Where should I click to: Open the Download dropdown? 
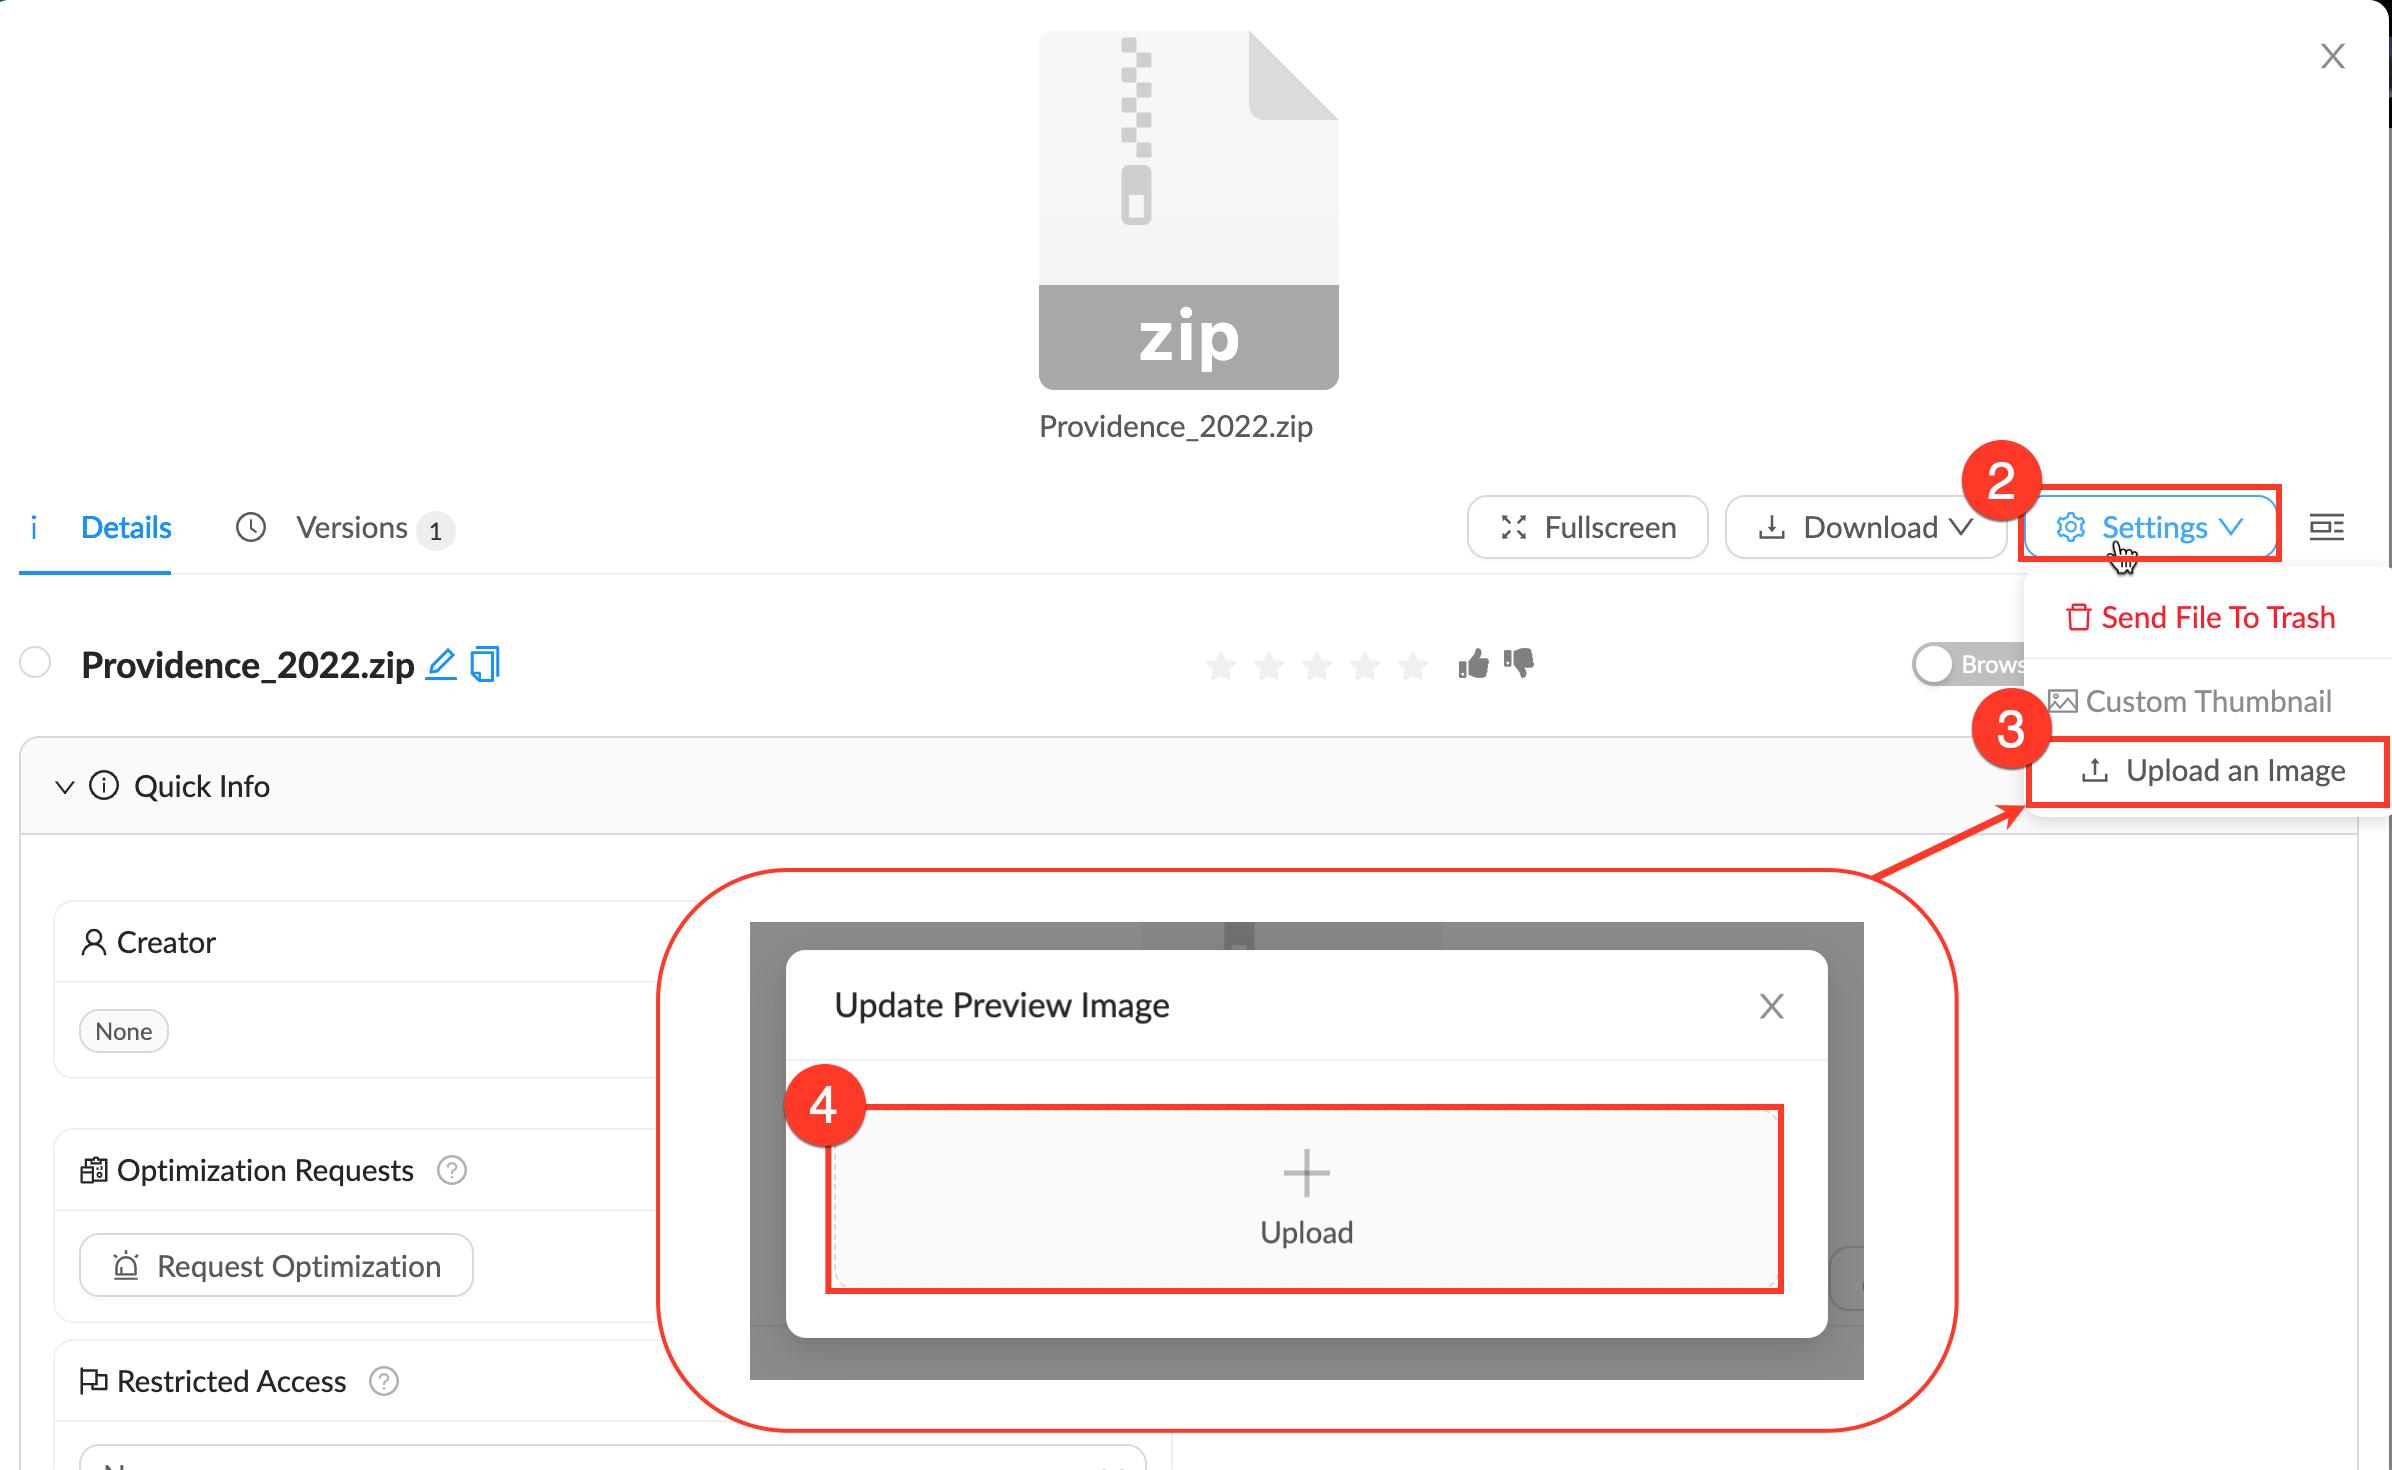(x=1866, y=527)
